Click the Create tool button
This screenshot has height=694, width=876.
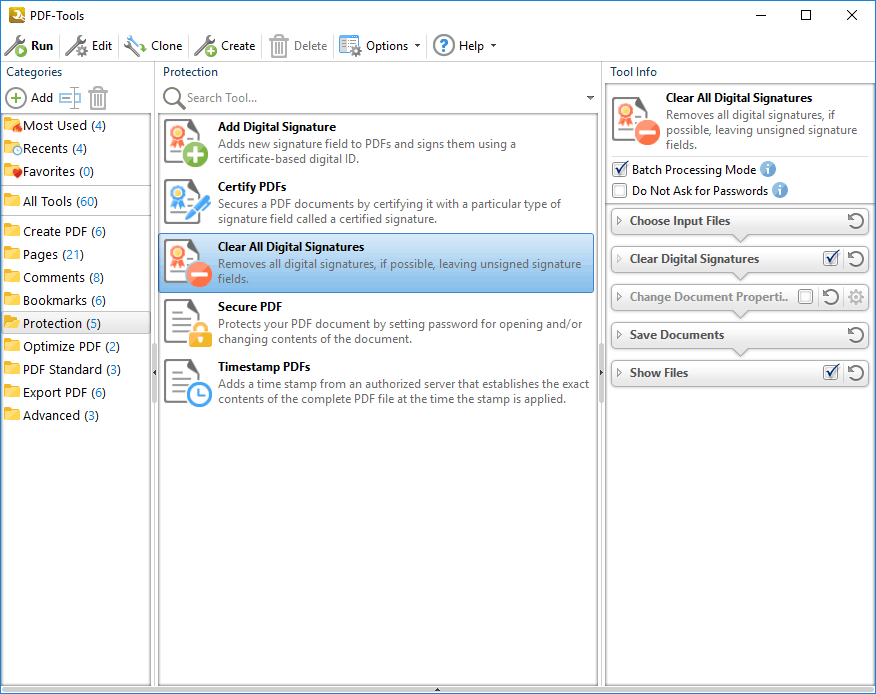(x=225, y=46)
